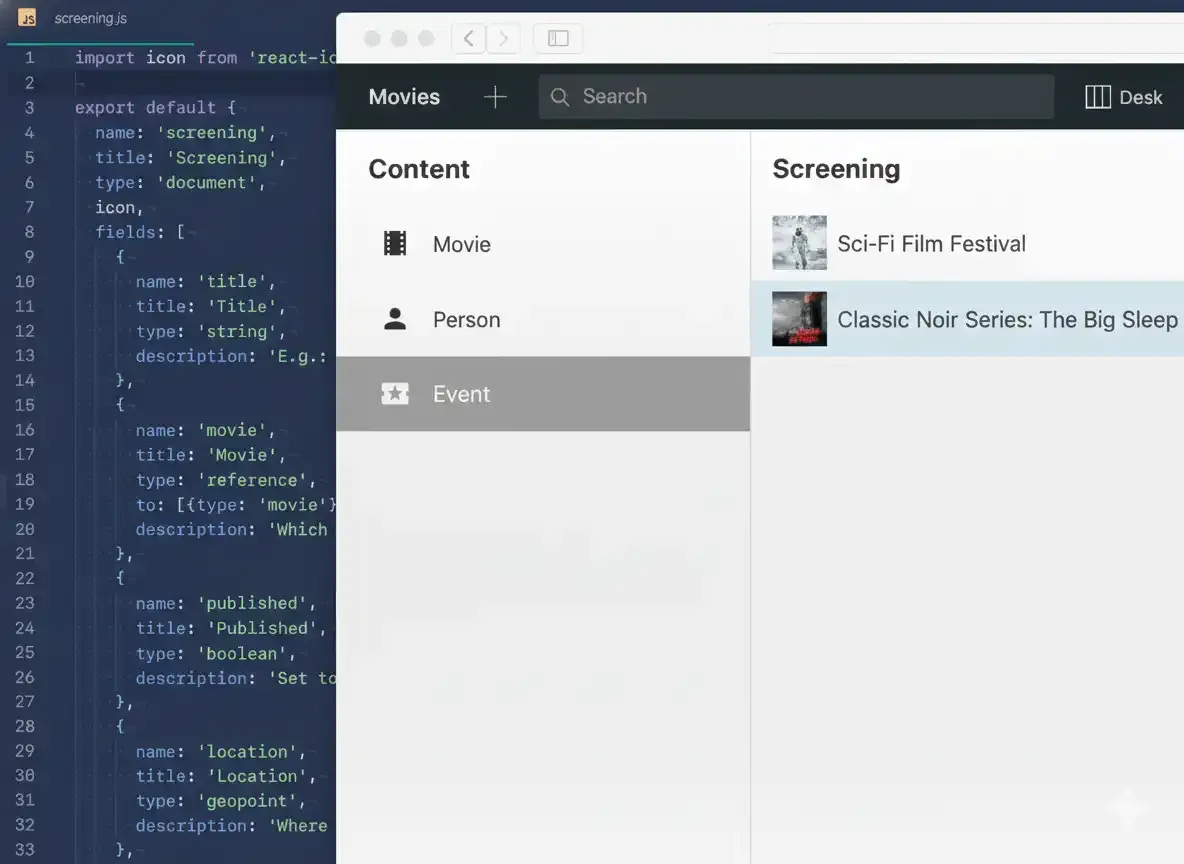
Task: Click the Movies heading
Action: (404, 96)
